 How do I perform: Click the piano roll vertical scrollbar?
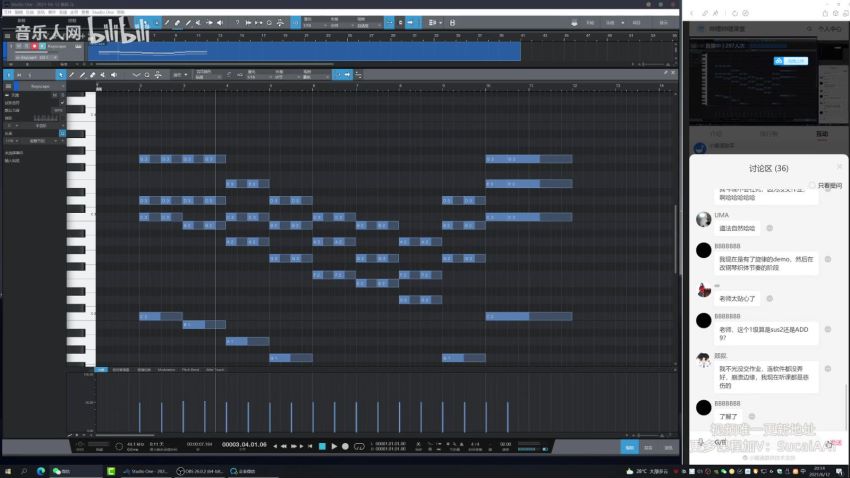tap(675, 238)
